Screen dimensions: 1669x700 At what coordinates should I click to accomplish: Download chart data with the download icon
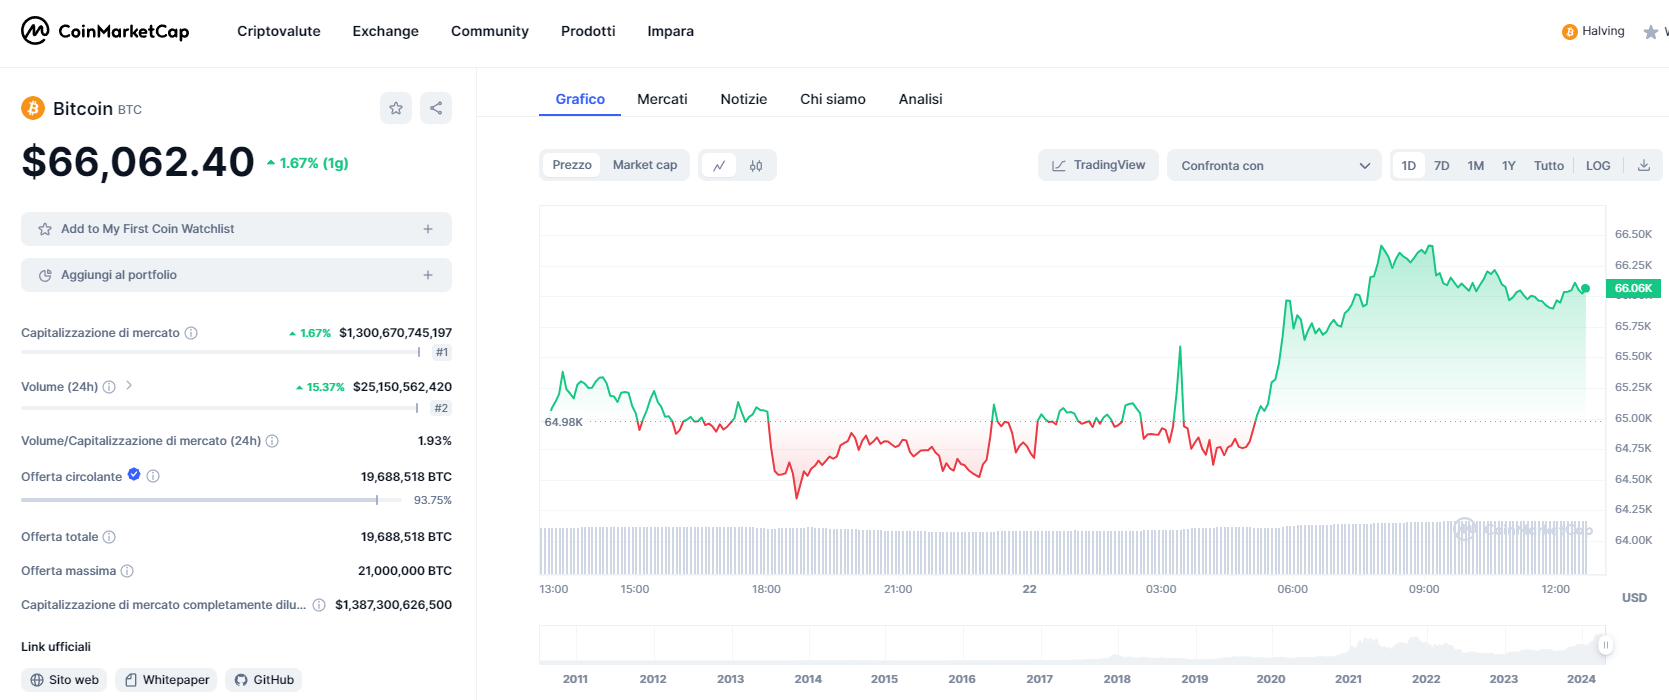coord(1643,165)
